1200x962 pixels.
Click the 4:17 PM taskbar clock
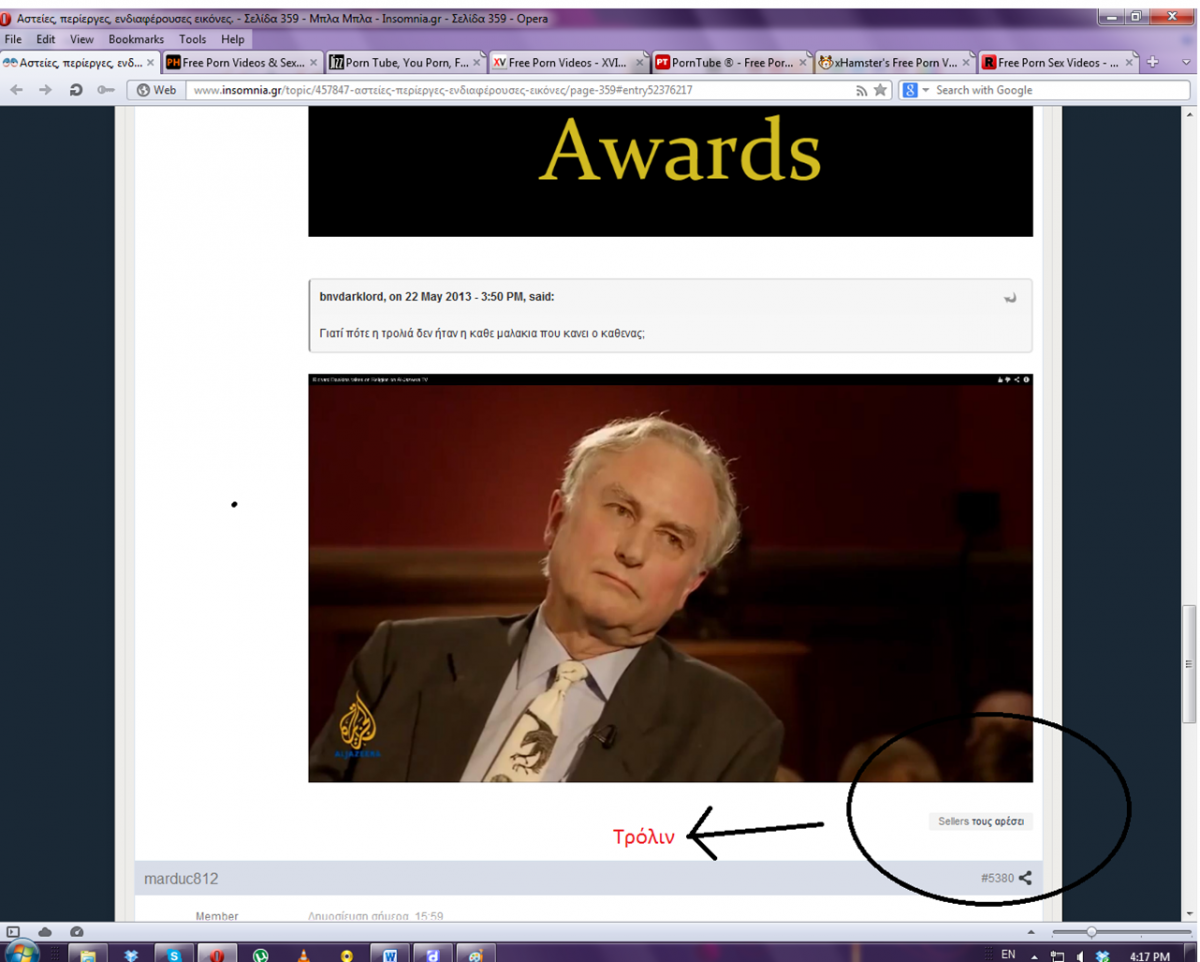tap(1149, 956)
